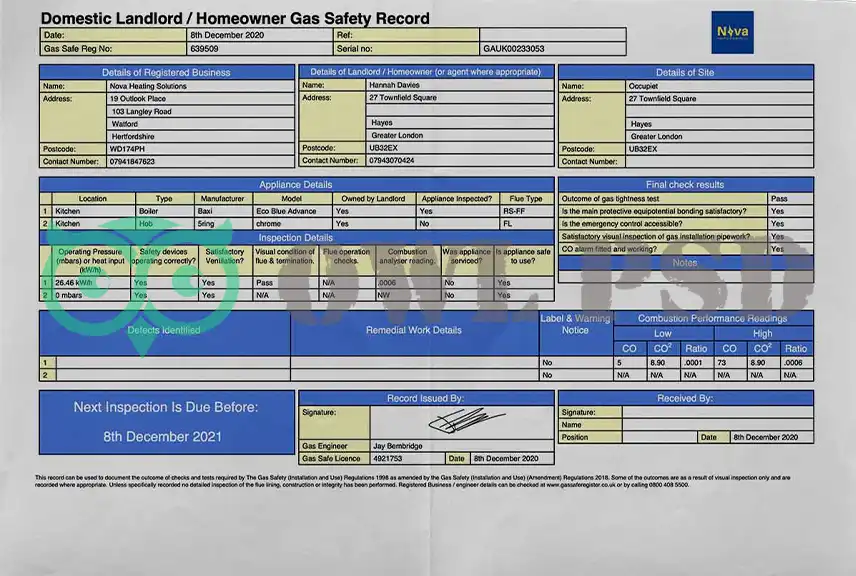Click the 'Final check results' header
The image size is (856, 576).
pos(685,185)
